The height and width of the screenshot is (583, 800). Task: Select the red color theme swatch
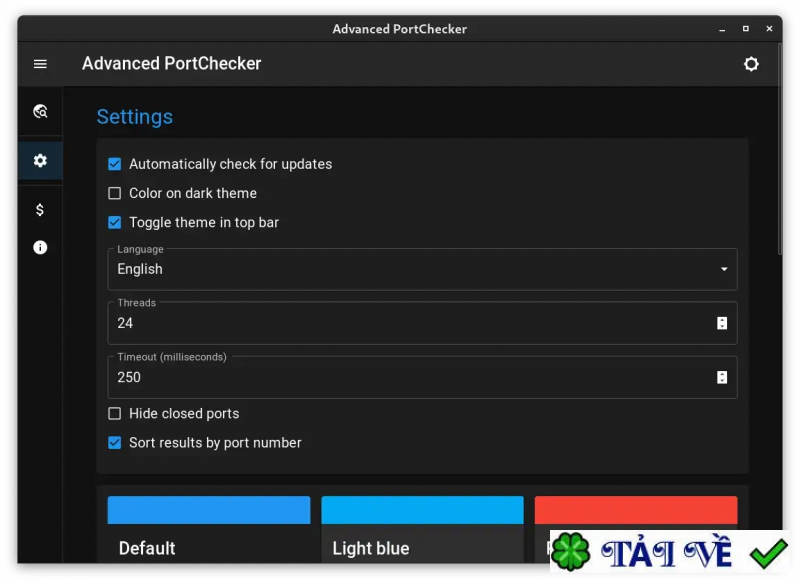click(636, 510)
